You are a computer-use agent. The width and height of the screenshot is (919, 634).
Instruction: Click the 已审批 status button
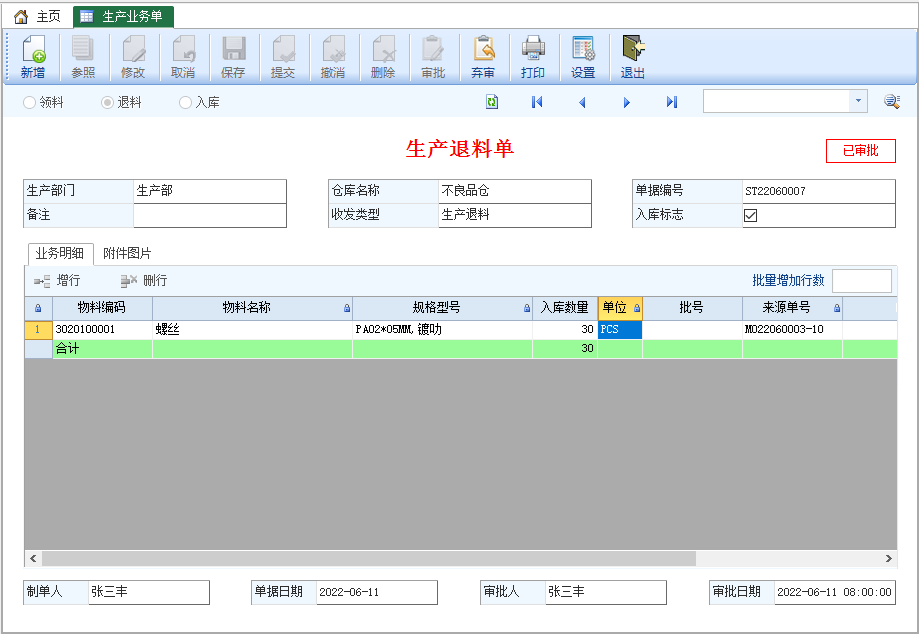(x=860, y=151)
